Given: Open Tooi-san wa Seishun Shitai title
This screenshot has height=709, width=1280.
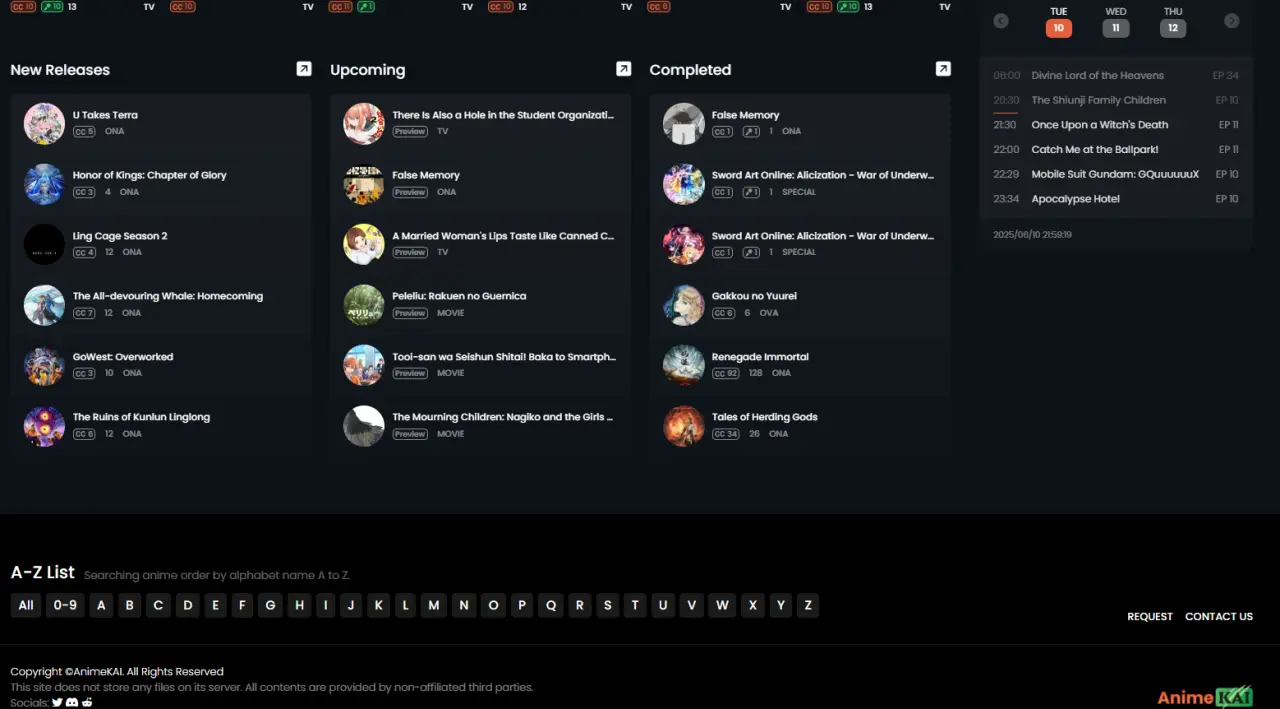Looking at the screenshot, I should pyautogui.click(x=504, y=357).
